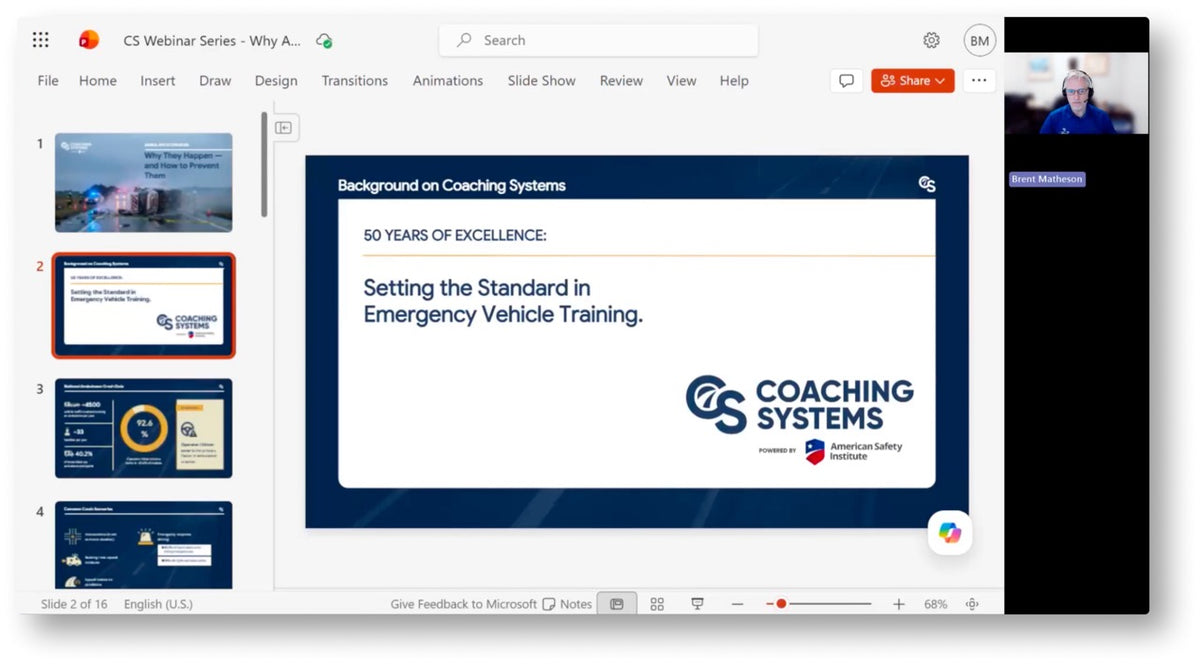Screen dimensions: 1200x665
Task: Click the thumbnail pane scrollbar
Action: [264, 165]
